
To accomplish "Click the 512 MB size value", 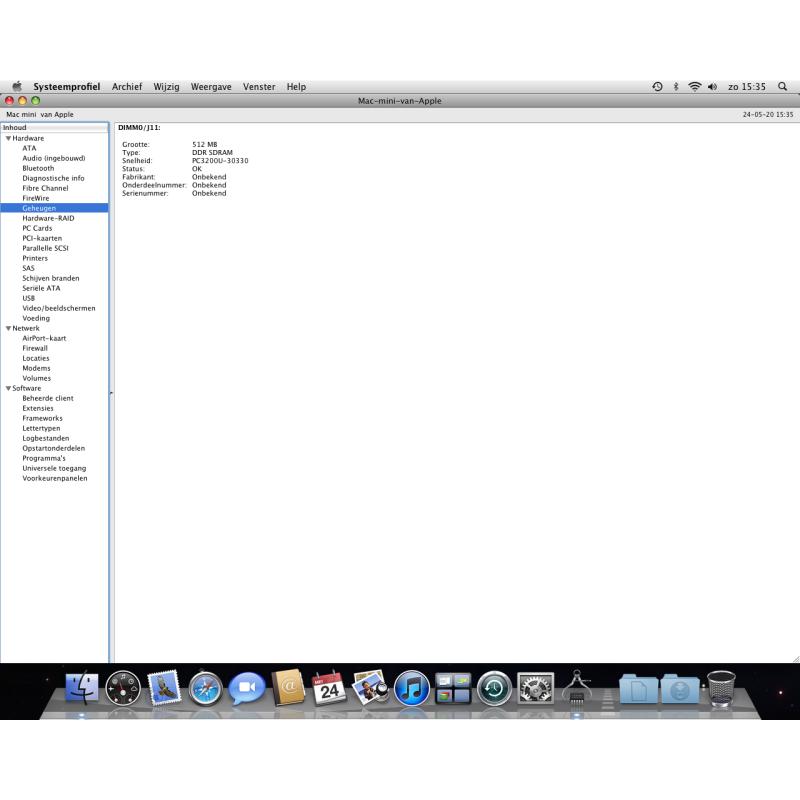I will click(205, 144).
